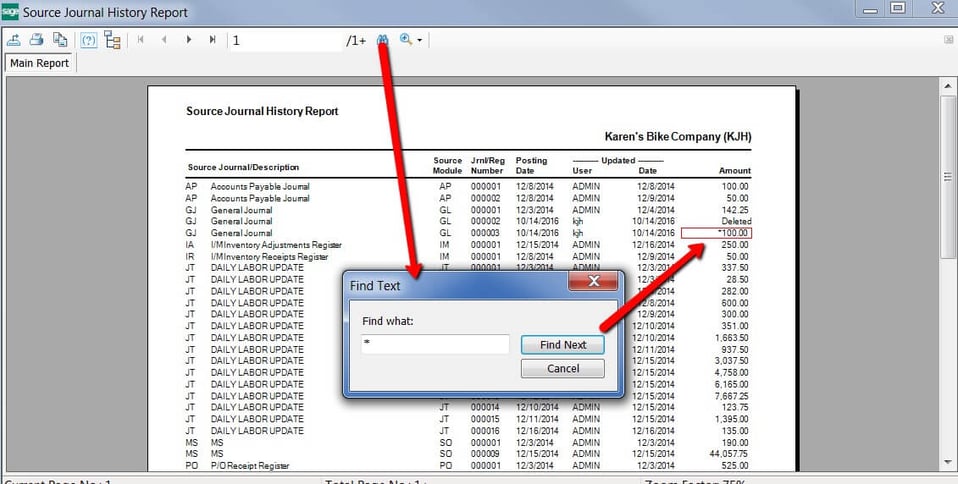
Task: Toggle the group tree icon
Action: pyautogui.click(x=111, y=40)
